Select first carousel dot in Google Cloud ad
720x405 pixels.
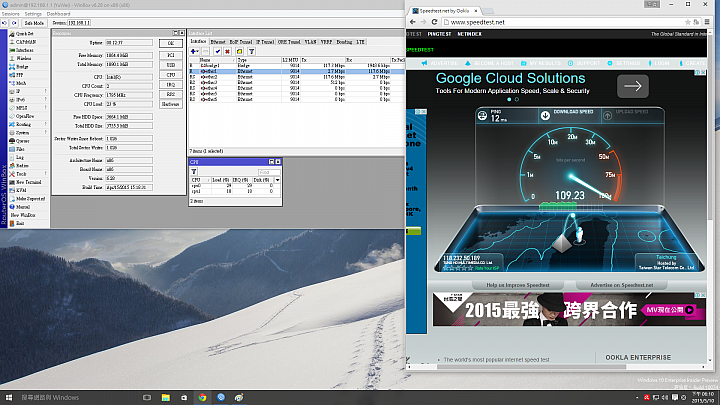point(509,99)
